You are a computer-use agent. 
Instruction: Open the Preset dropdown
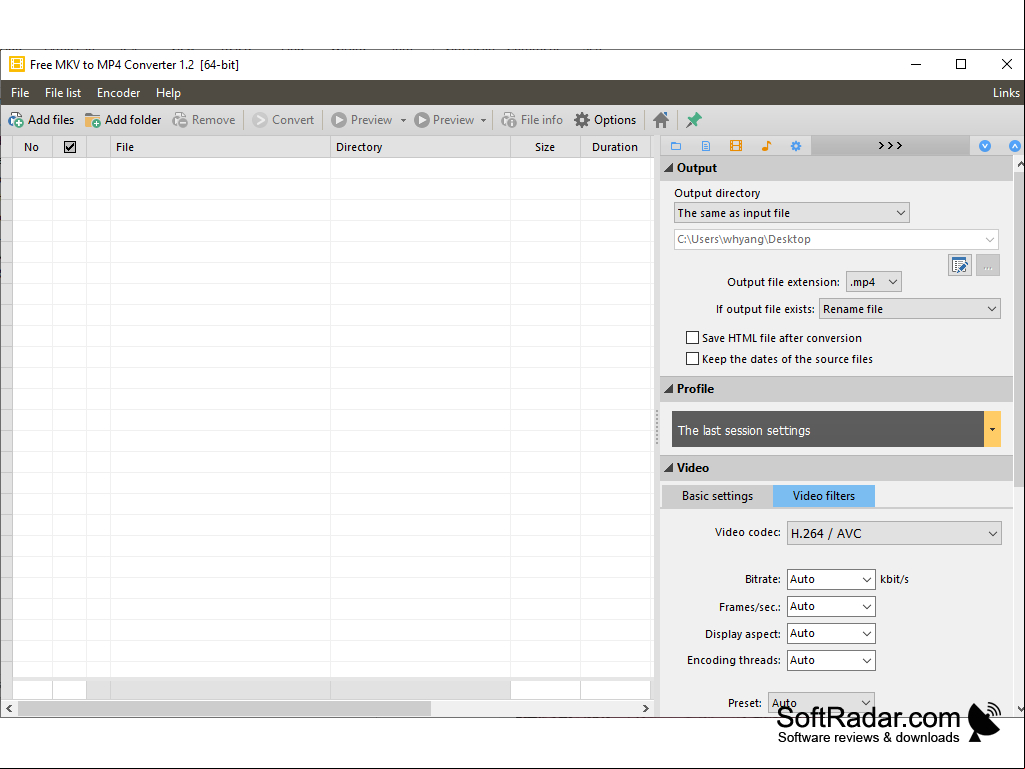tap(821, 703)
